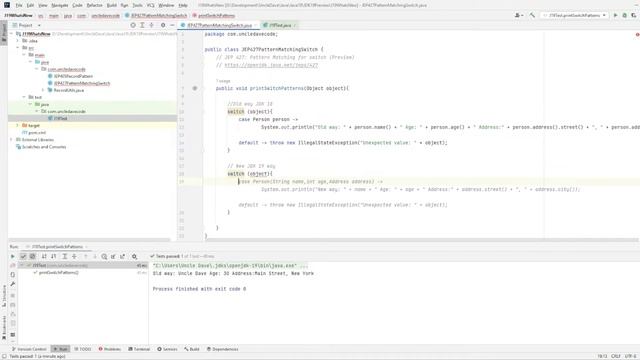This screenshot has width=640, height=360.
Task: Click the Build project hammer icon
Action: (532, 16)
